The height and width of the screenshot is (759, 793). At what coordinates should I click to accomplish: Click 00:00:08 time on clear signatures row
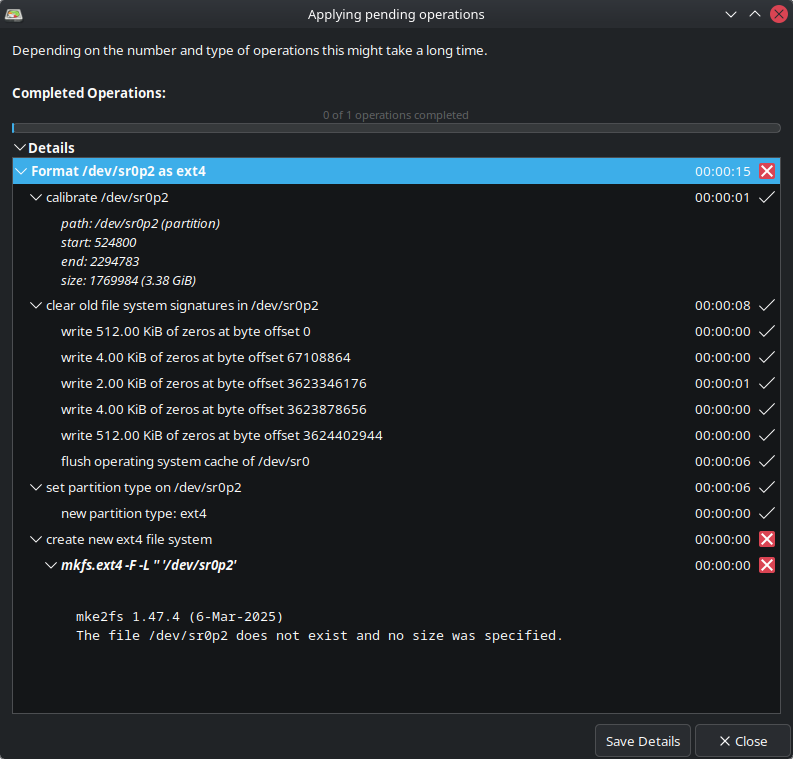point(723,305)
